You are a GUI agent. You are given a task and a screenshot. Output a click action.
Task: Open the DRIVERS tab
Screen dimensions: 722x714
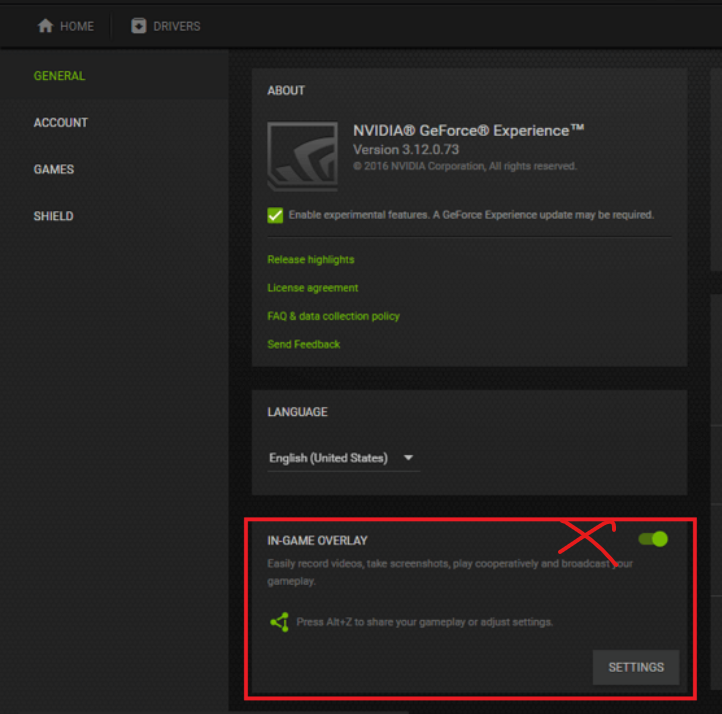pos(166,26)
